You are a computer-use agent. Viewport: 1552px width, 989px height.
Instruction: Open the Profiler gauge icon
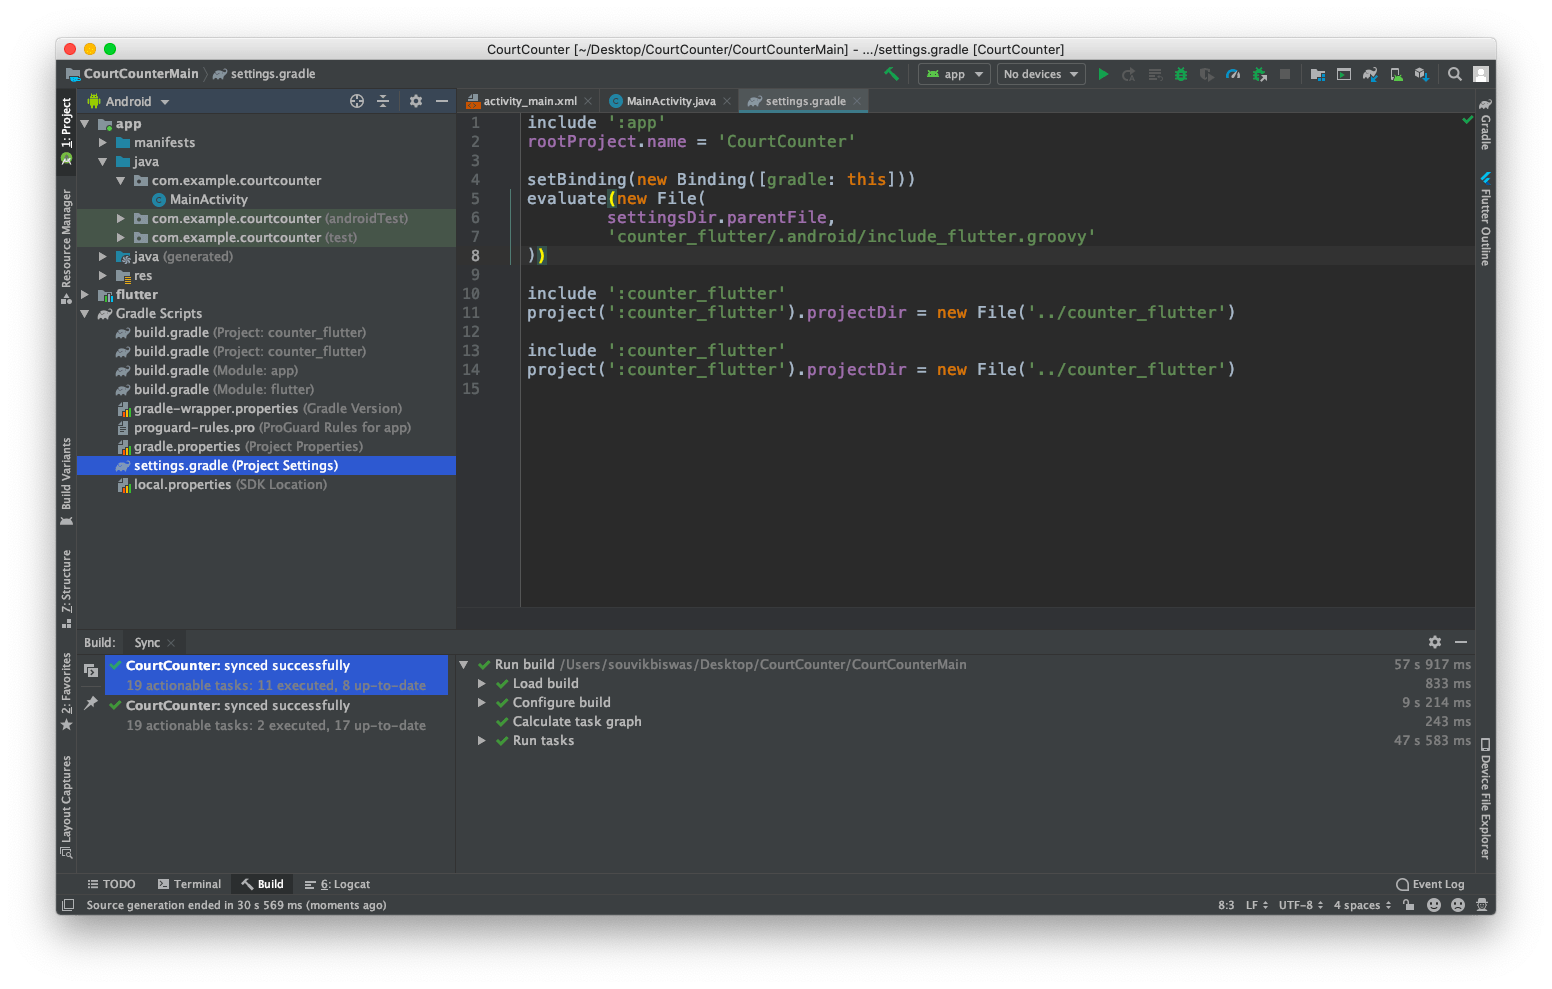tap(1233, 74)
